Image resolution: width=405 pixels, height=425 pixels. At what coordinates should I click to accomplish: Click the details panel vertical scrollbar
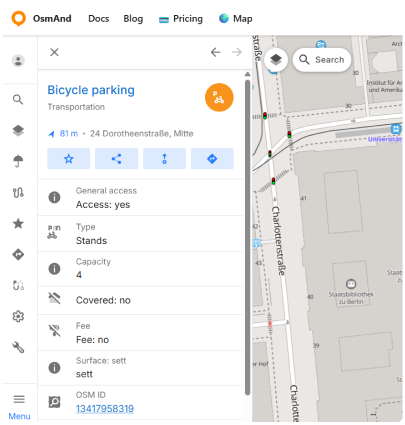247,237
